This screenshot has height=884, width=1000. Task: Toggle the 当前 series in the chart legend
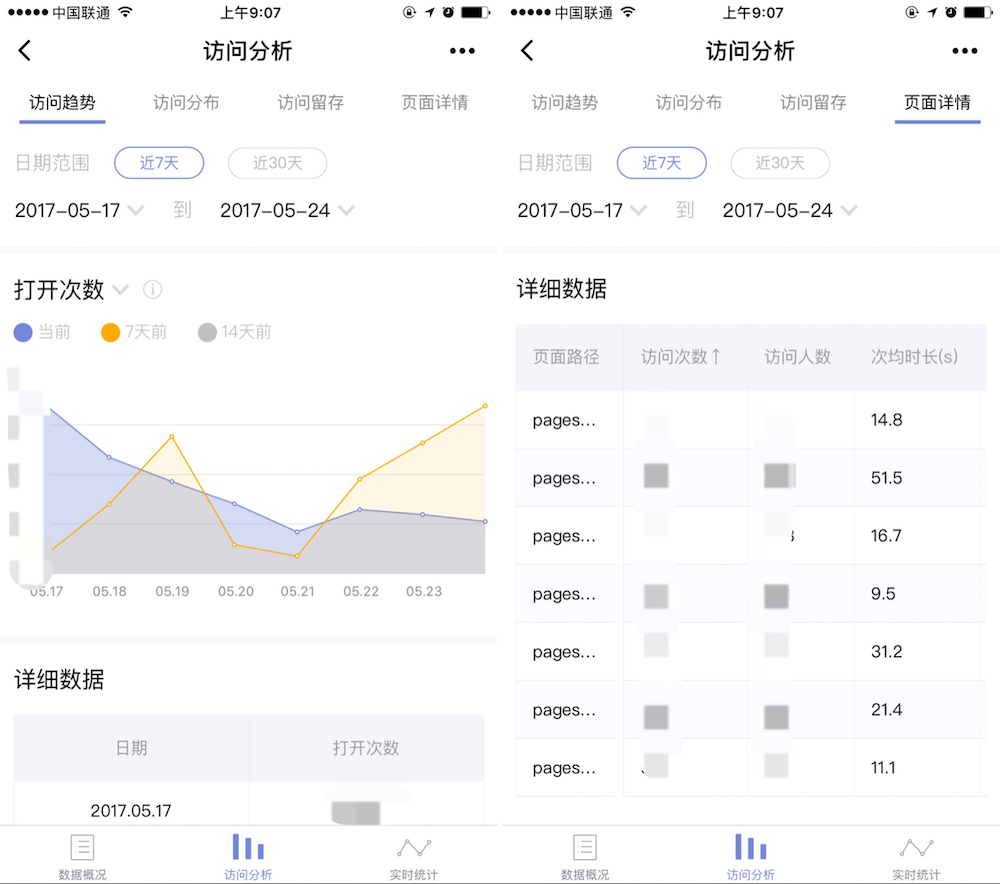42,331
